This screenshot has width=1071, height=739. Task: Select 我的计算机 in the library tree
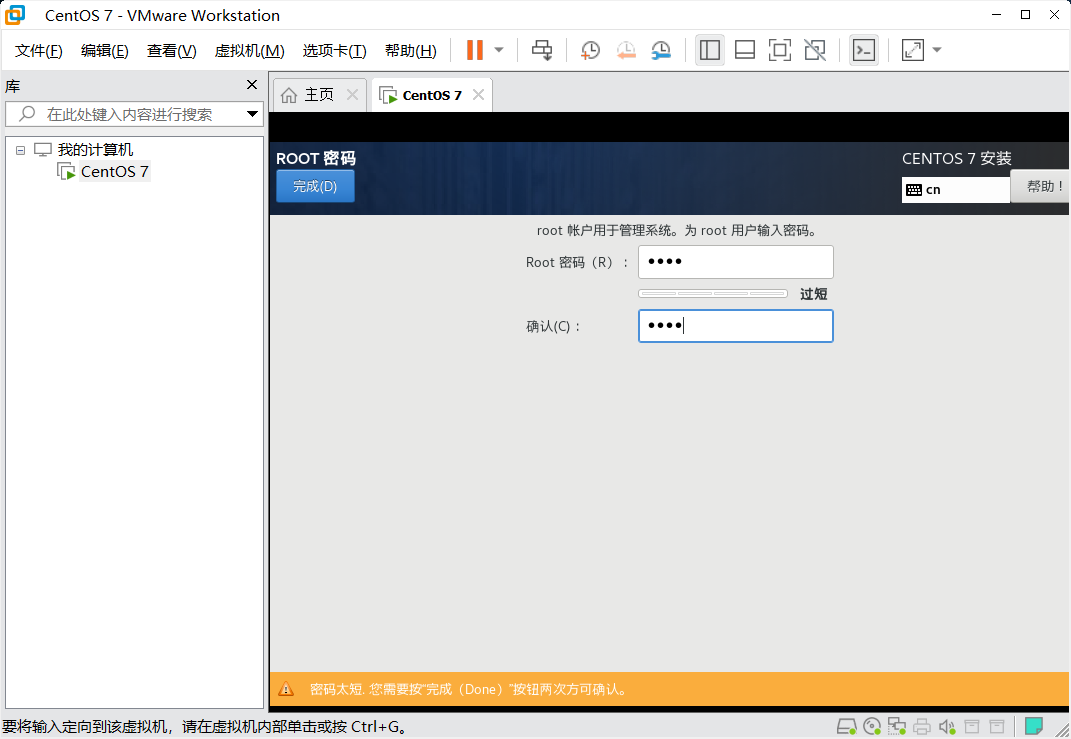click(95, 150)
